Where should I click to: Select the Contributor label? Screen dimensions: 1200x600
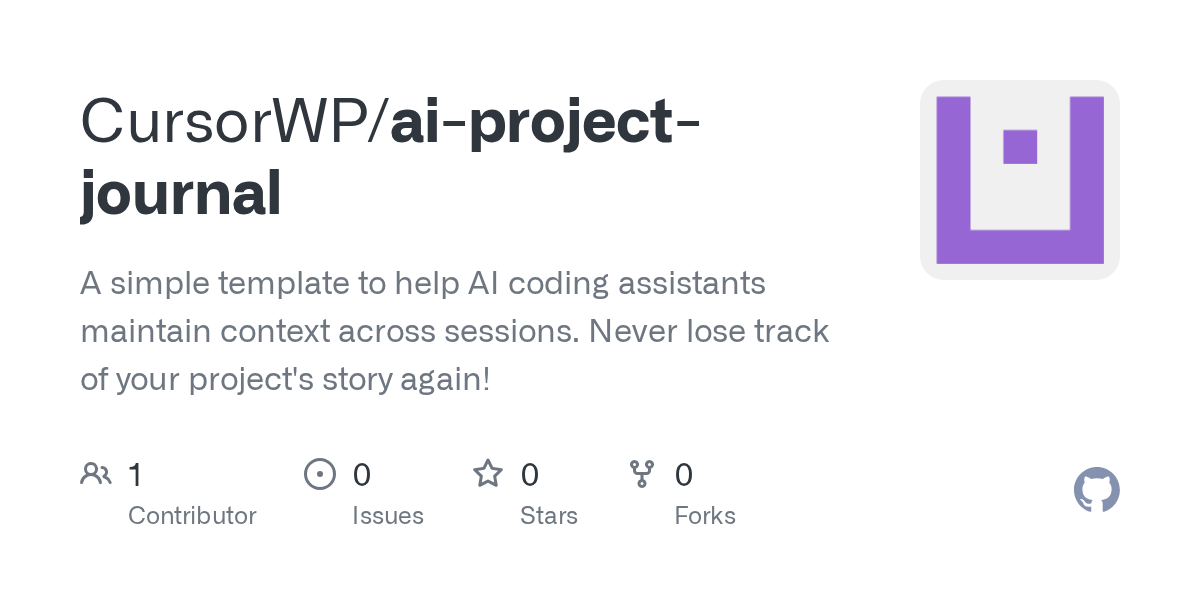(192, 516)
